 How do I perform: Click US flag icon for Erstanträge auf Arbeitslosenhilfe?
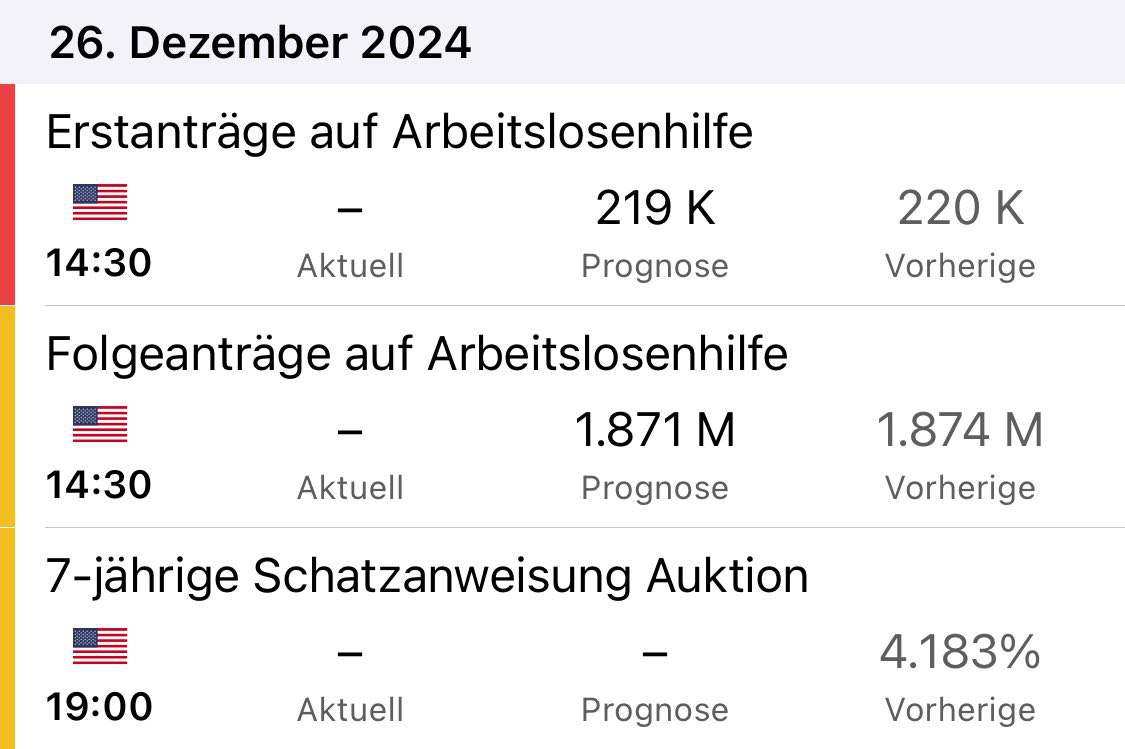coord(100,203)
